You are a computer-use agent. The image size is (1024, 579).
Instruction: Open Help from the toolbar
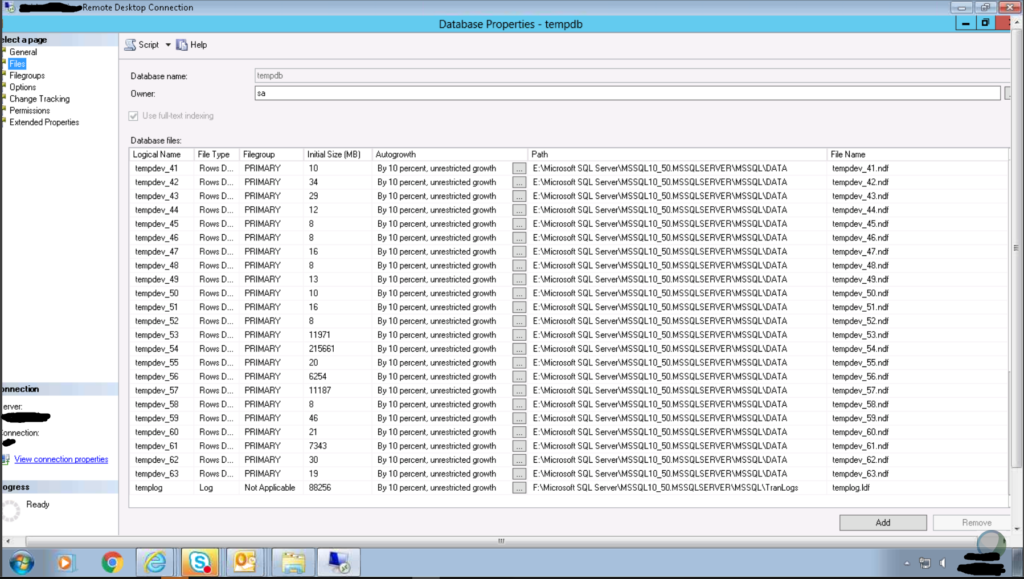point(191,45)
